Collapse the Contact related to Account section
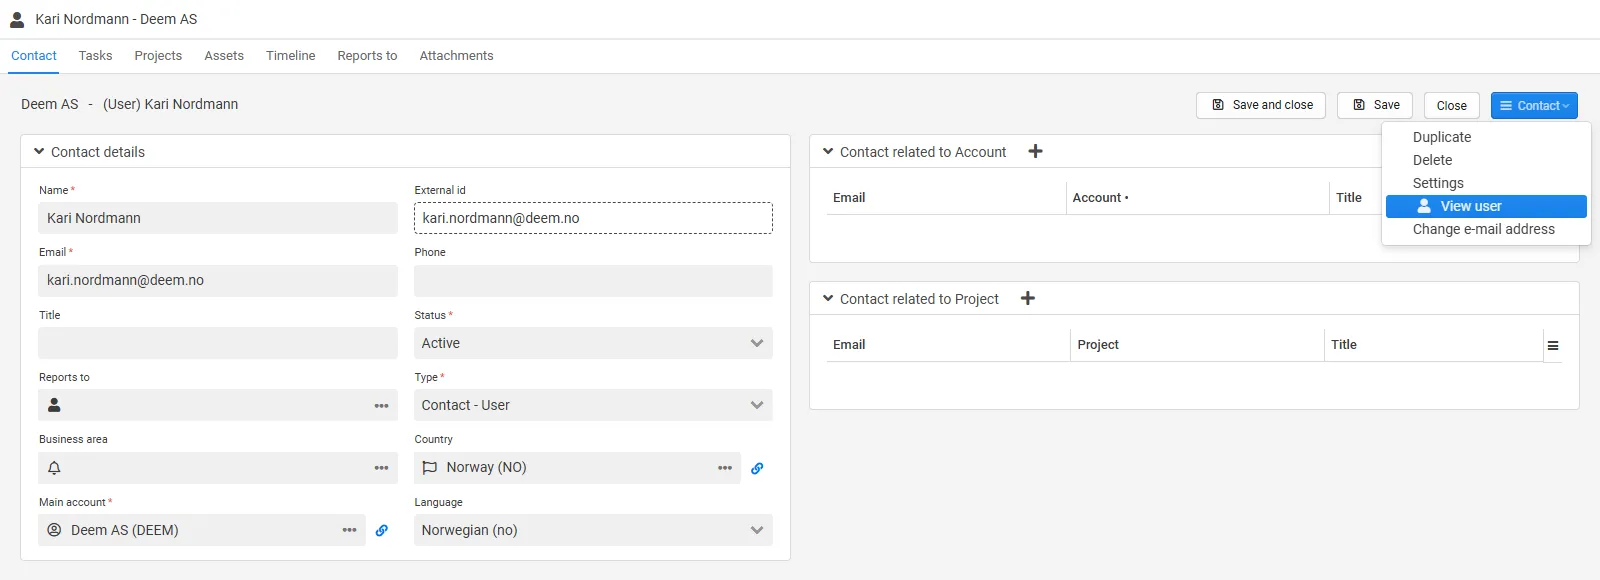1600x580 pixels. point(828,152)
